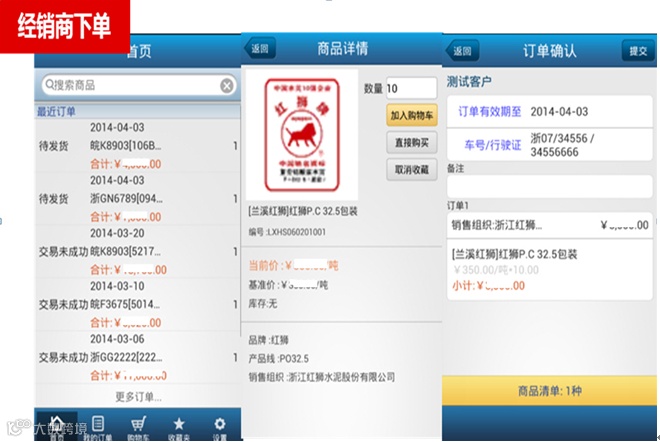Click the 待发货 status of 皖K8903 order
This screenshot has width=660, height=442.
pos(53,146)
